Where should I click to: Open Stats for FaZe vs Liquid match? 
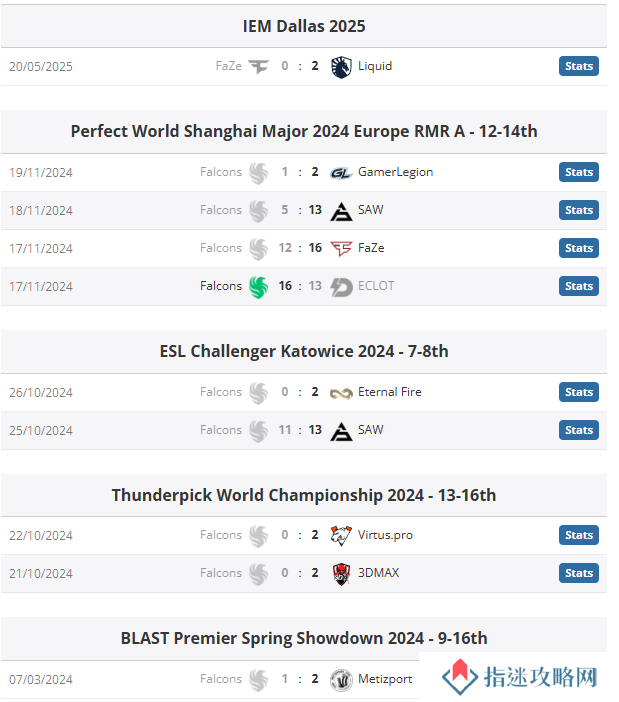[578, 66]
